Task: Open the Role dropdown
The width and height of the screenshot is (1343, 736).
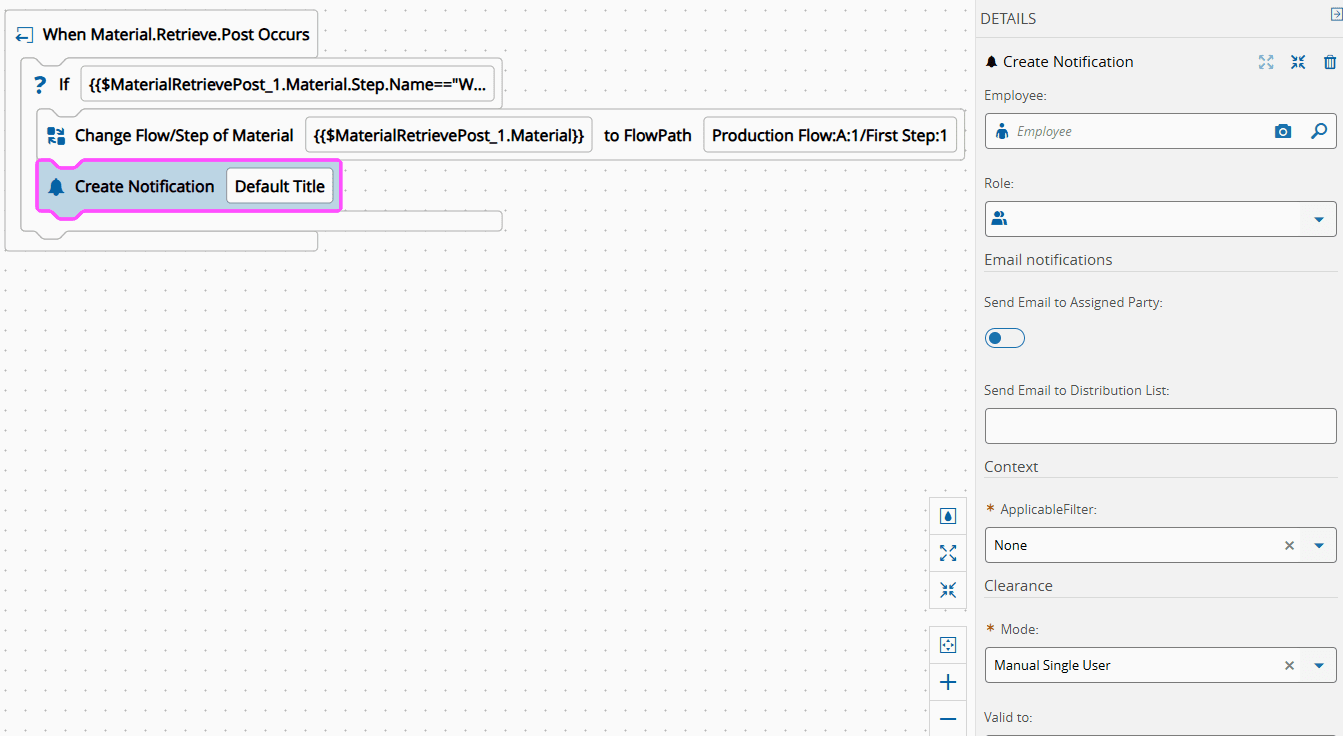Action: 1318,219
